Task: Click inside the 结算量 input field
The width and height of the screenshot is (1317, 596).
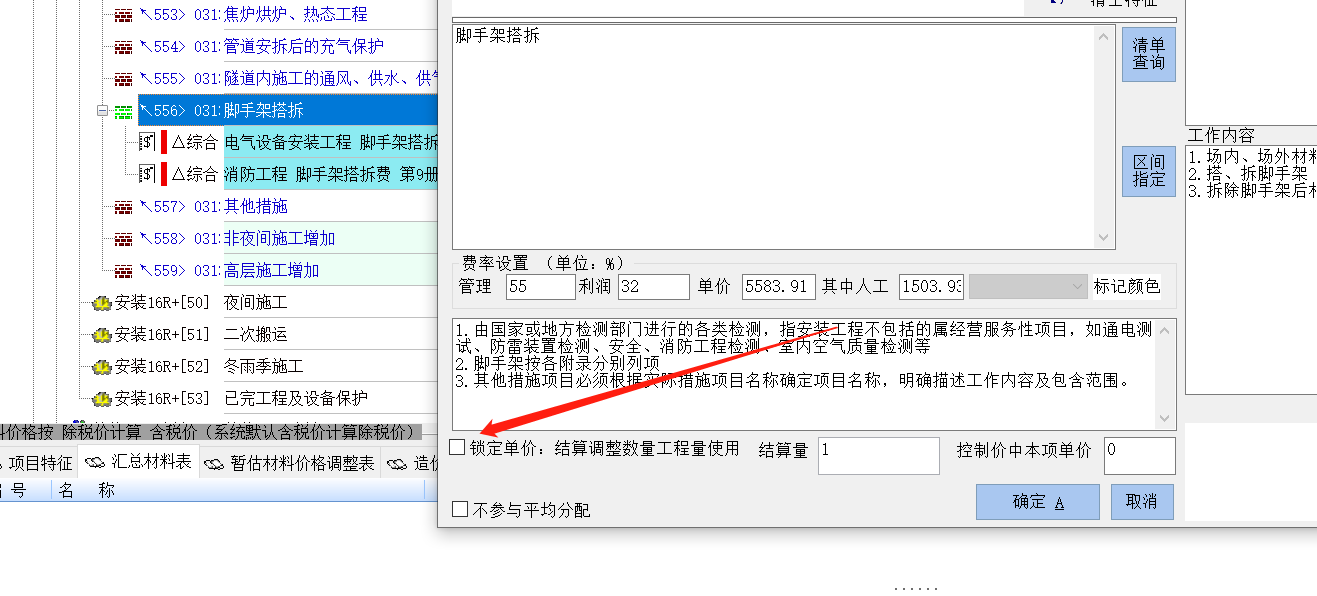Action: (878, 455)
